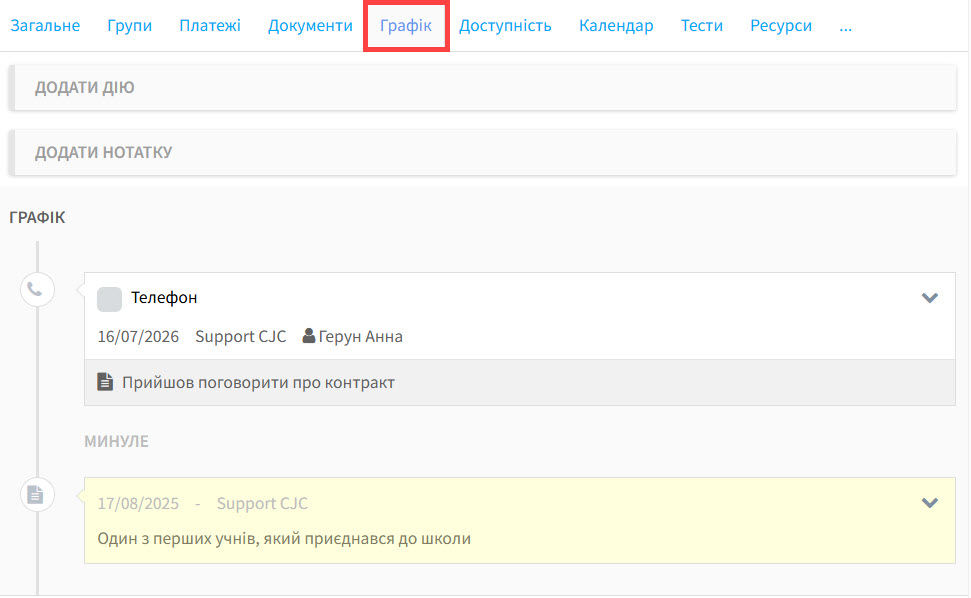Click the date 17/08/2025 in the note

tap(138, 504)
